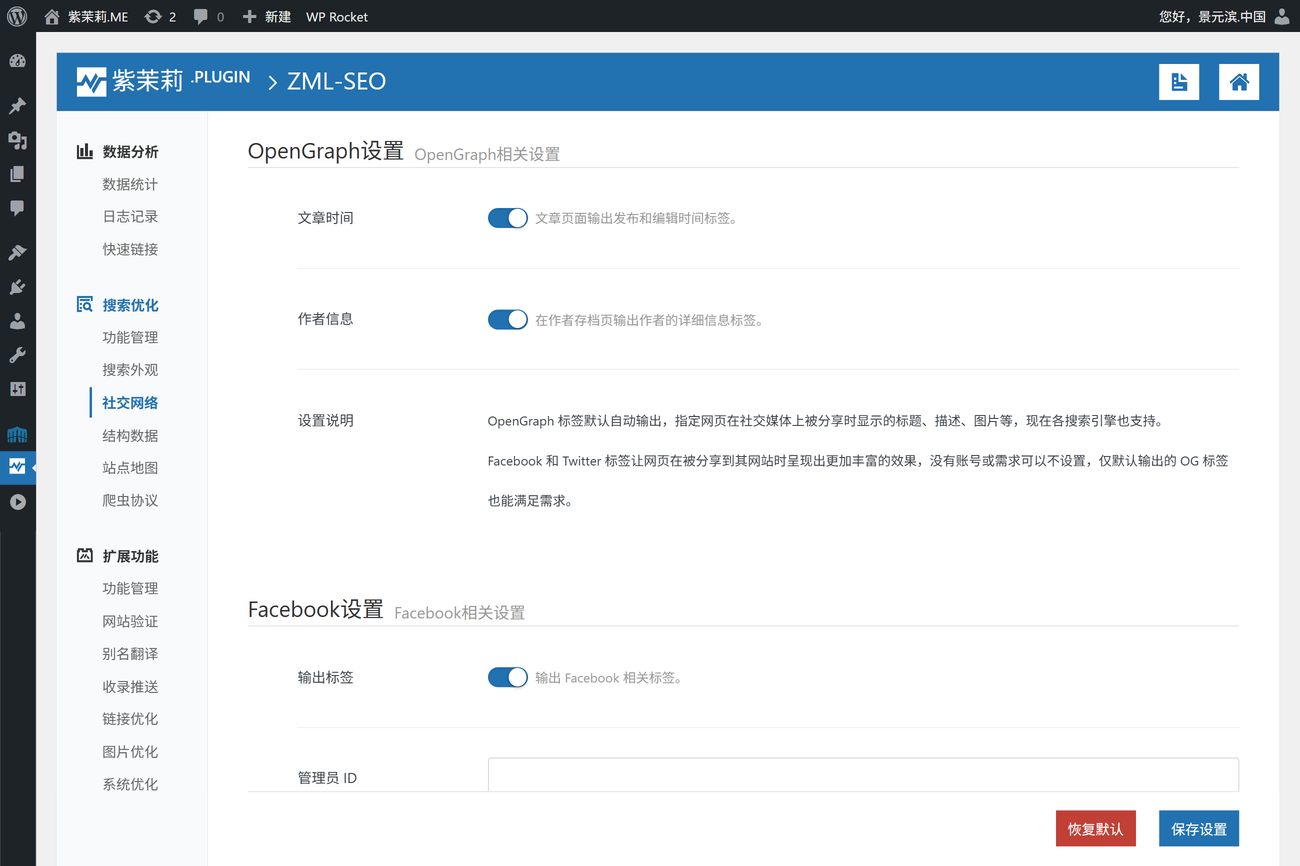Click the 设置说明 label
The height and width of the screenshot is (866, 1300).
(x=326, y=420)
